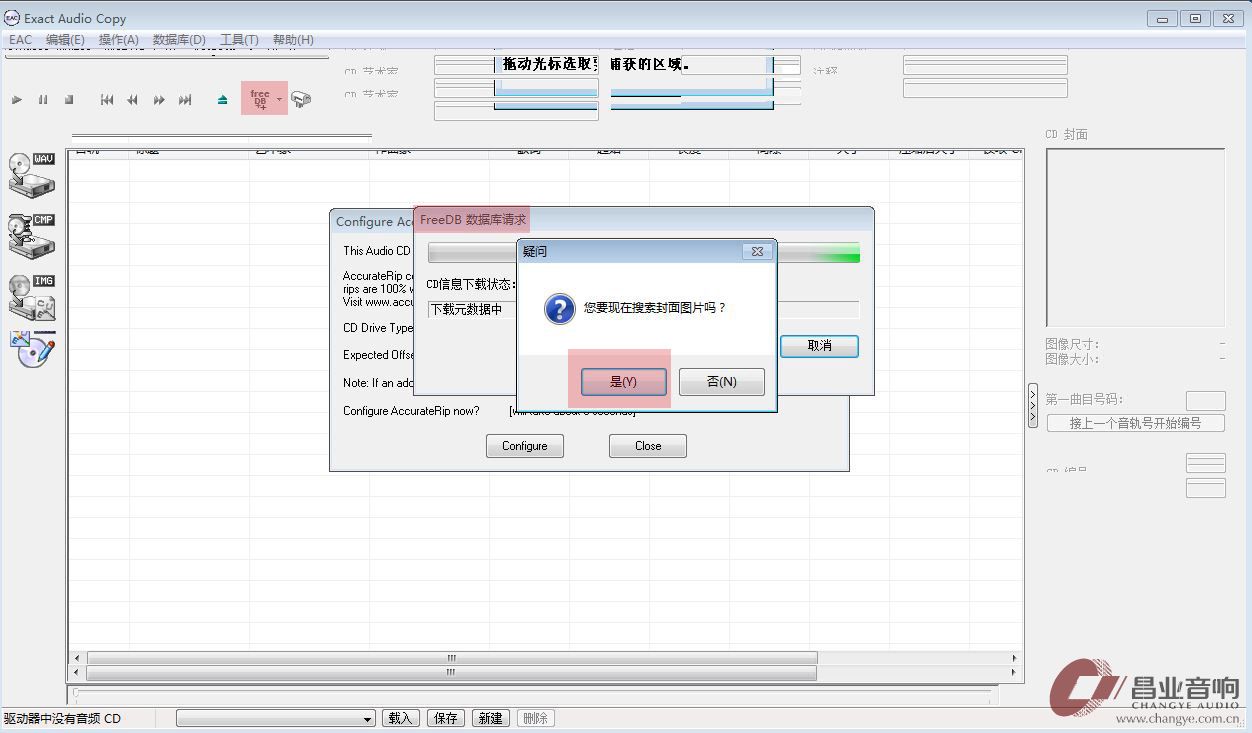The width and height of the screenshot is (1252, 733).
Task: Click the freedb database lookup icon
Action: tap(260, 98)
